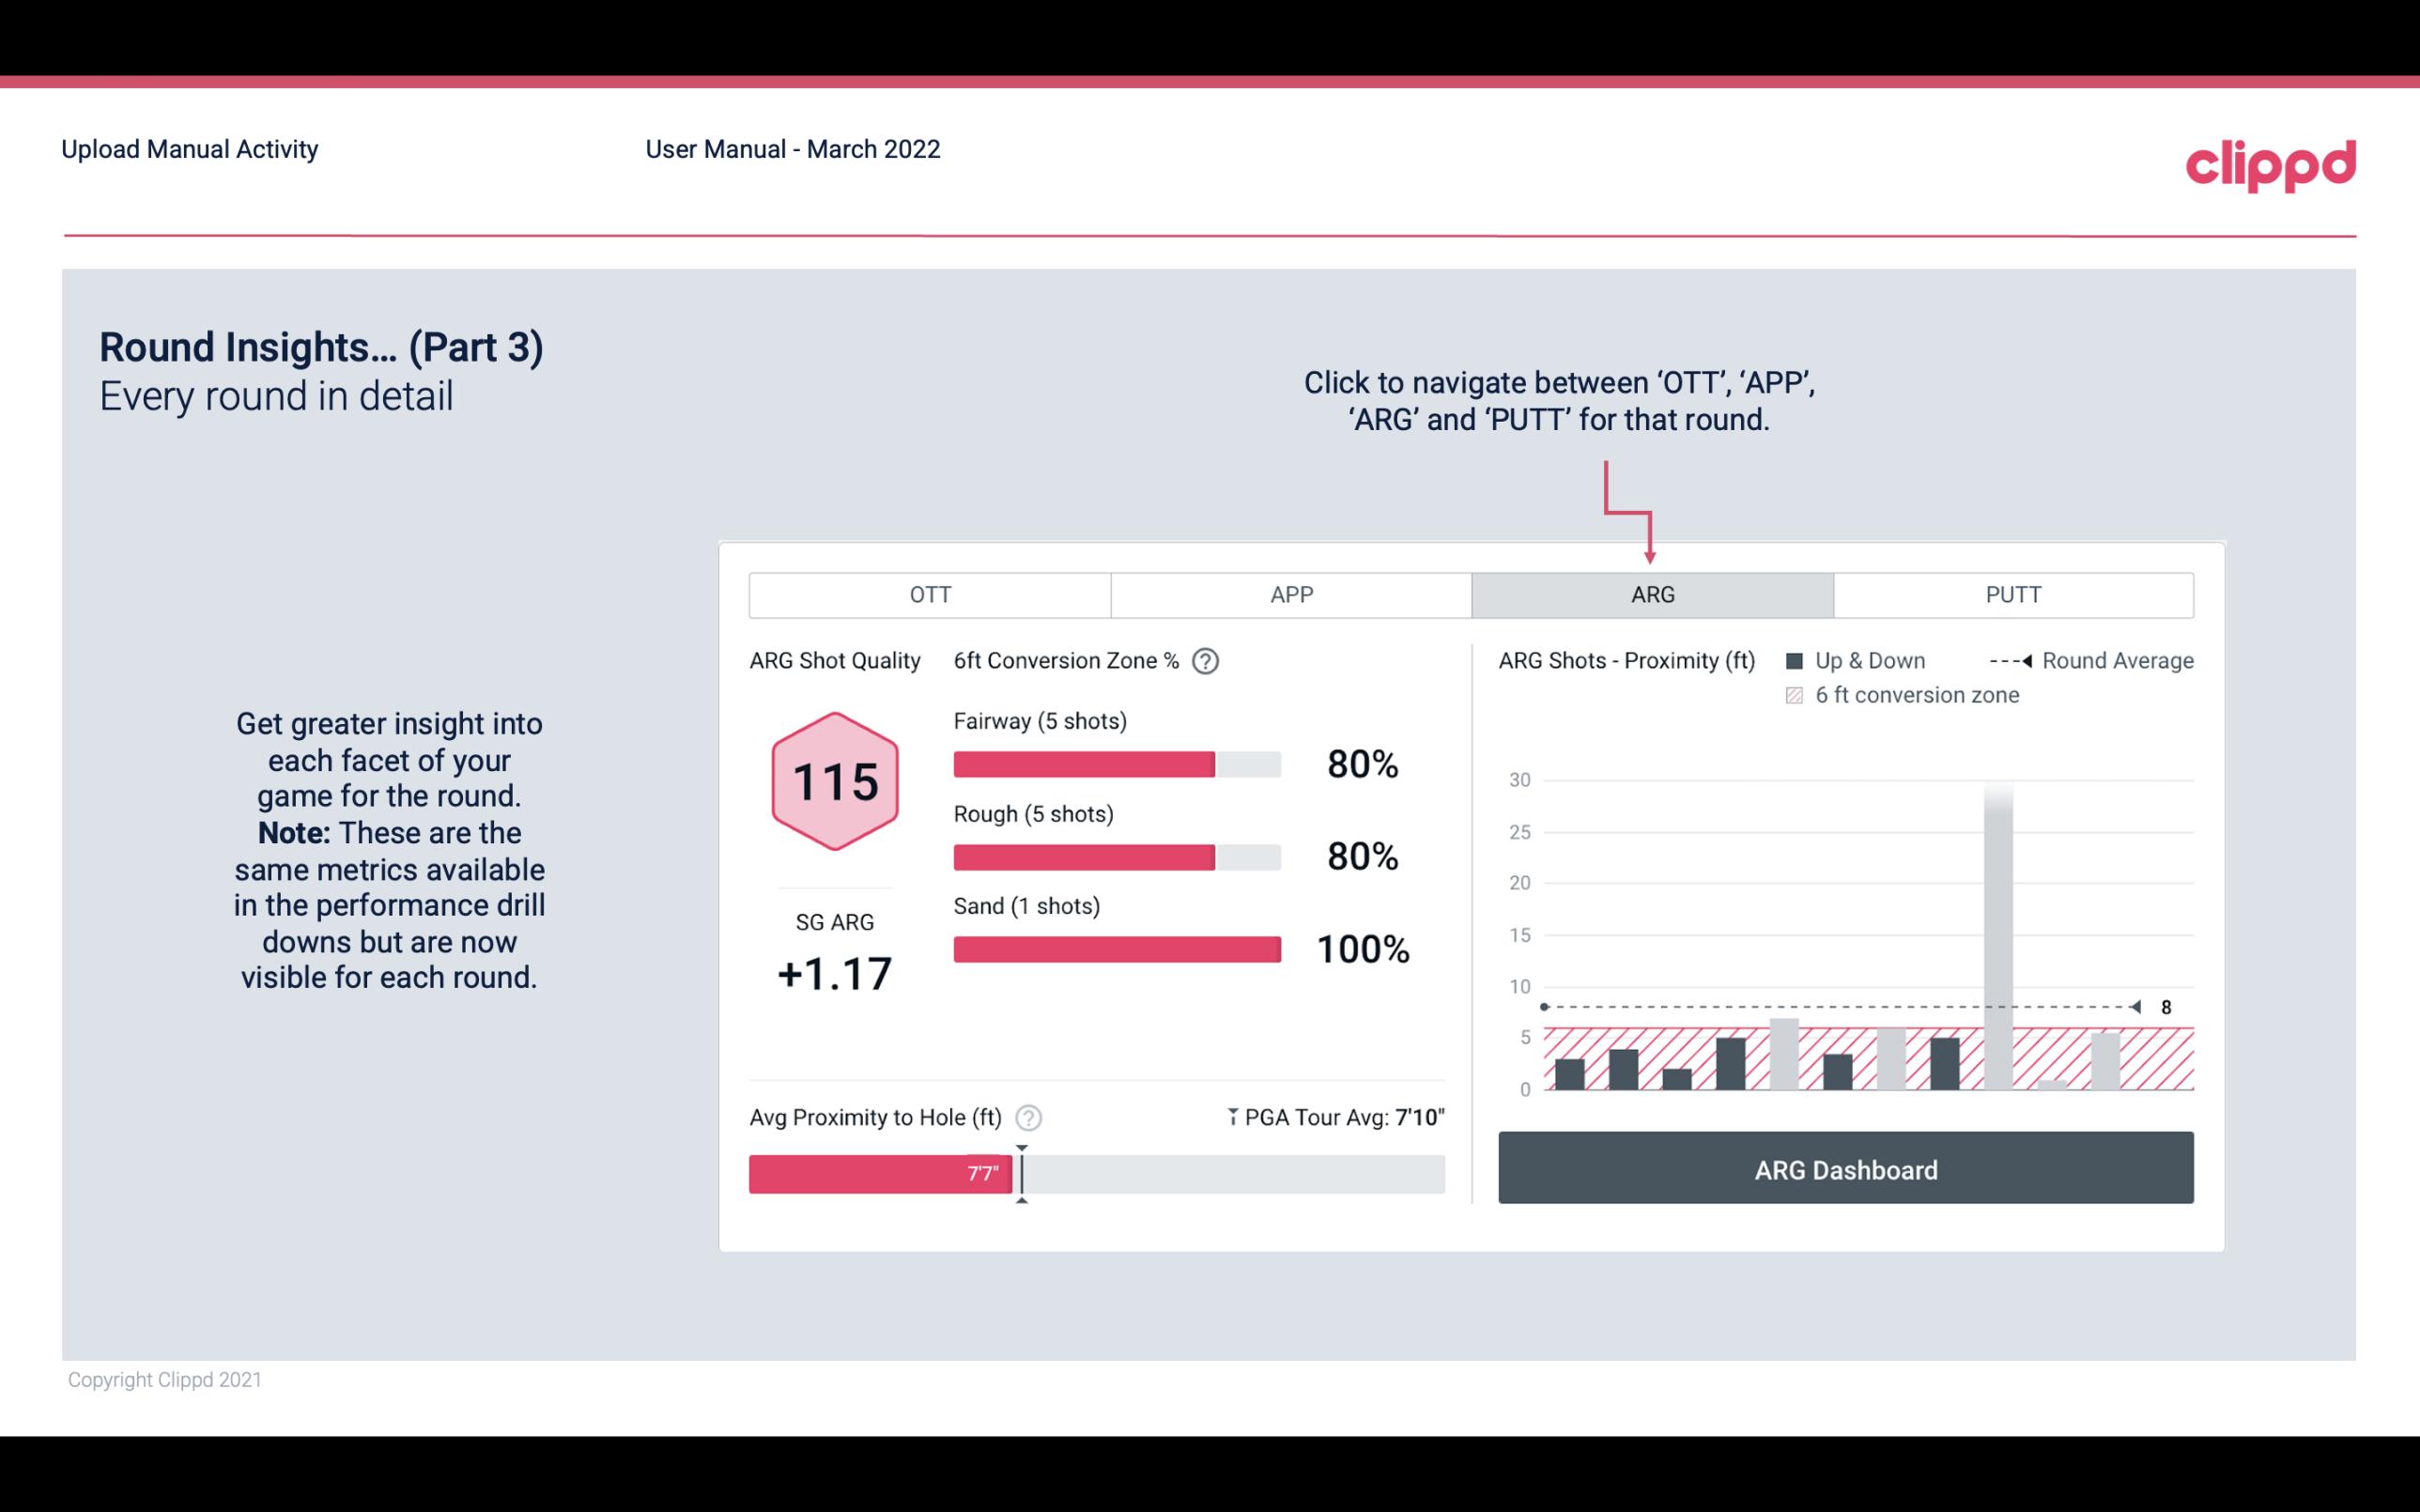Click the hexagon ARG Shot Quality icon
The height and width of the screenshot is (1512, 2420).
[x=832, y=780]
